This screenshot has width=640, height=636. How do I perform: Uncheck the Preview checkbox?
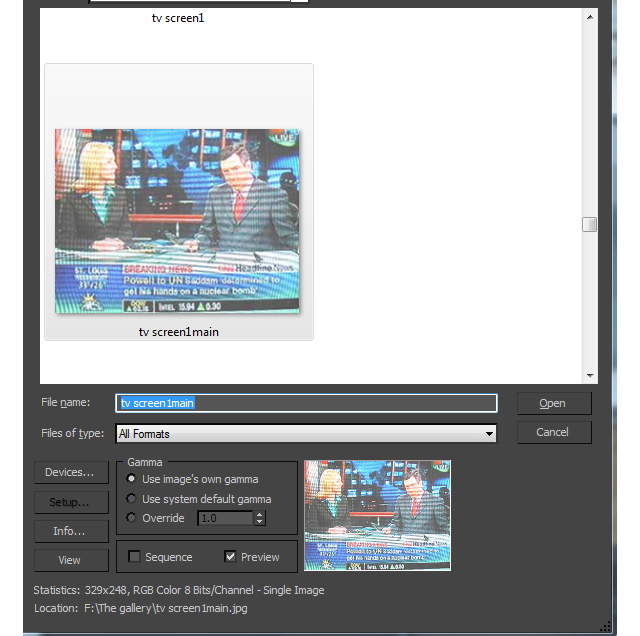coord(230,556)
